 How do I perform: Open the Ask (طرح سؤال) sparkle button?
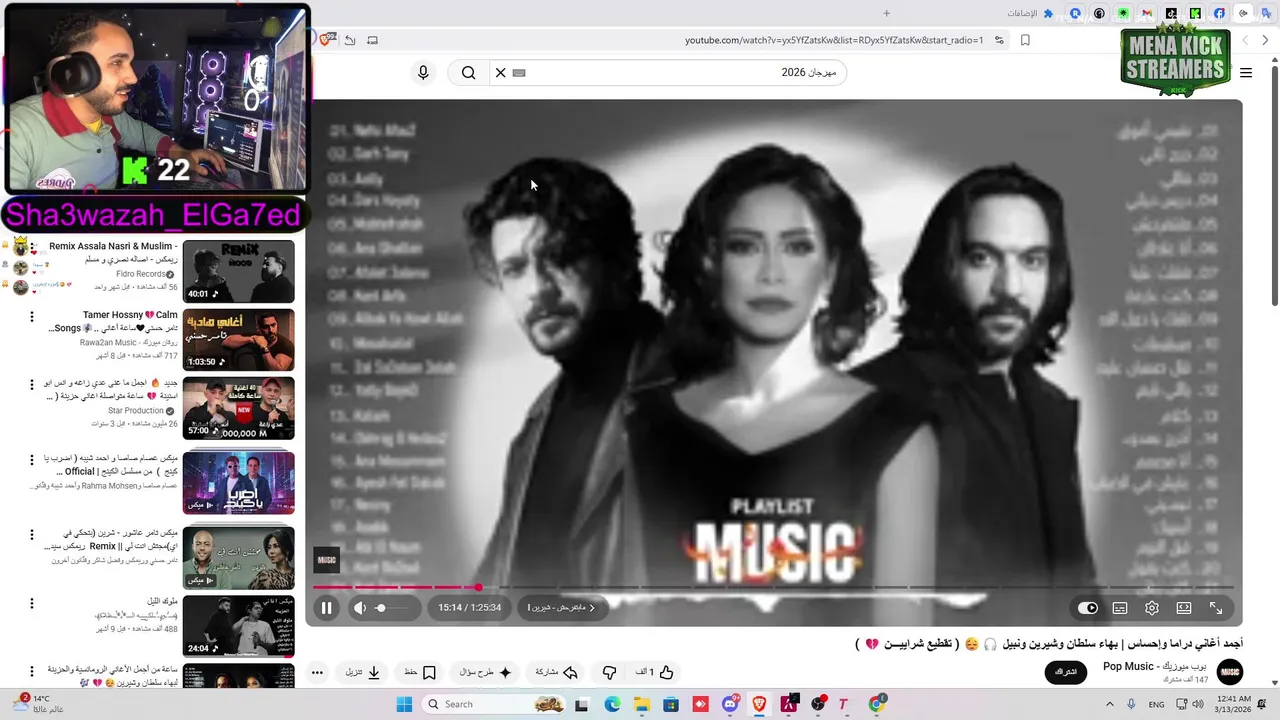(x=486, y=672)
